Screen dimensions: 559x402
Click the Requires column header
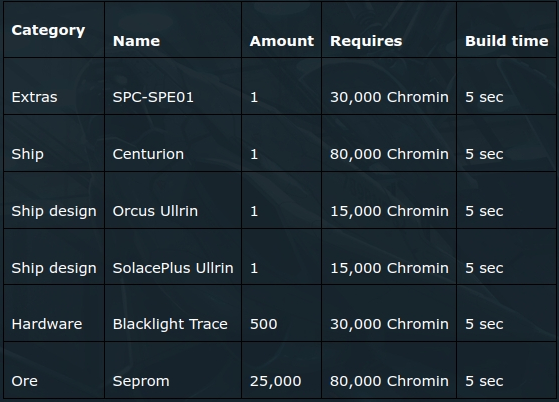coord(366,41)
